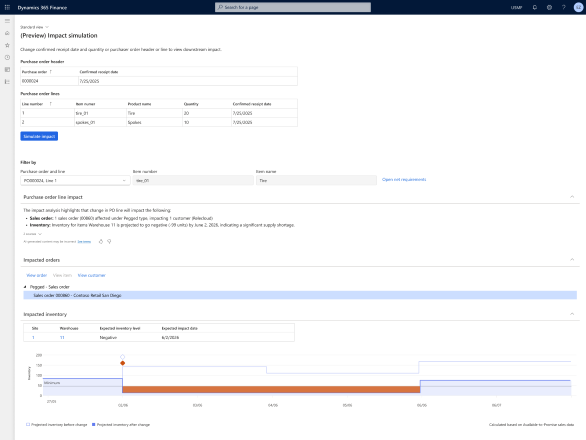Click Negative expected inventory level cell

[x=108, y=338]
